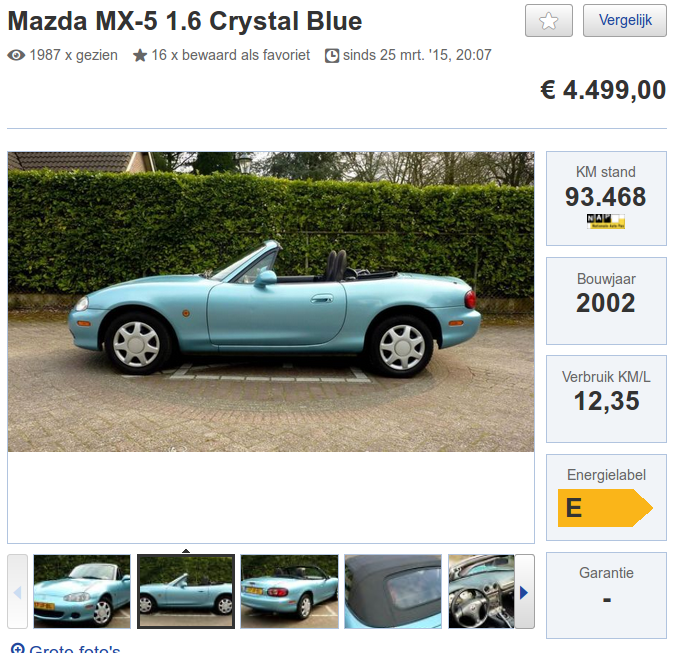Select the front view car thumbnail
The width and height of the screenshot is (676, 653).
82,591
